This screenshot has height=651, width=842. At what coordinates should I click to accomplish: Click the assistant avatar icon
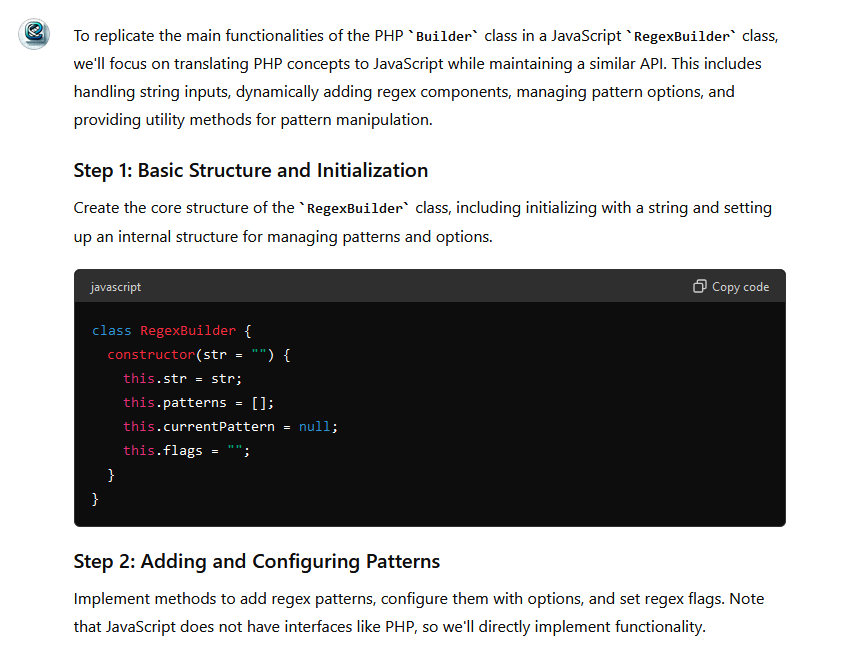34,35
